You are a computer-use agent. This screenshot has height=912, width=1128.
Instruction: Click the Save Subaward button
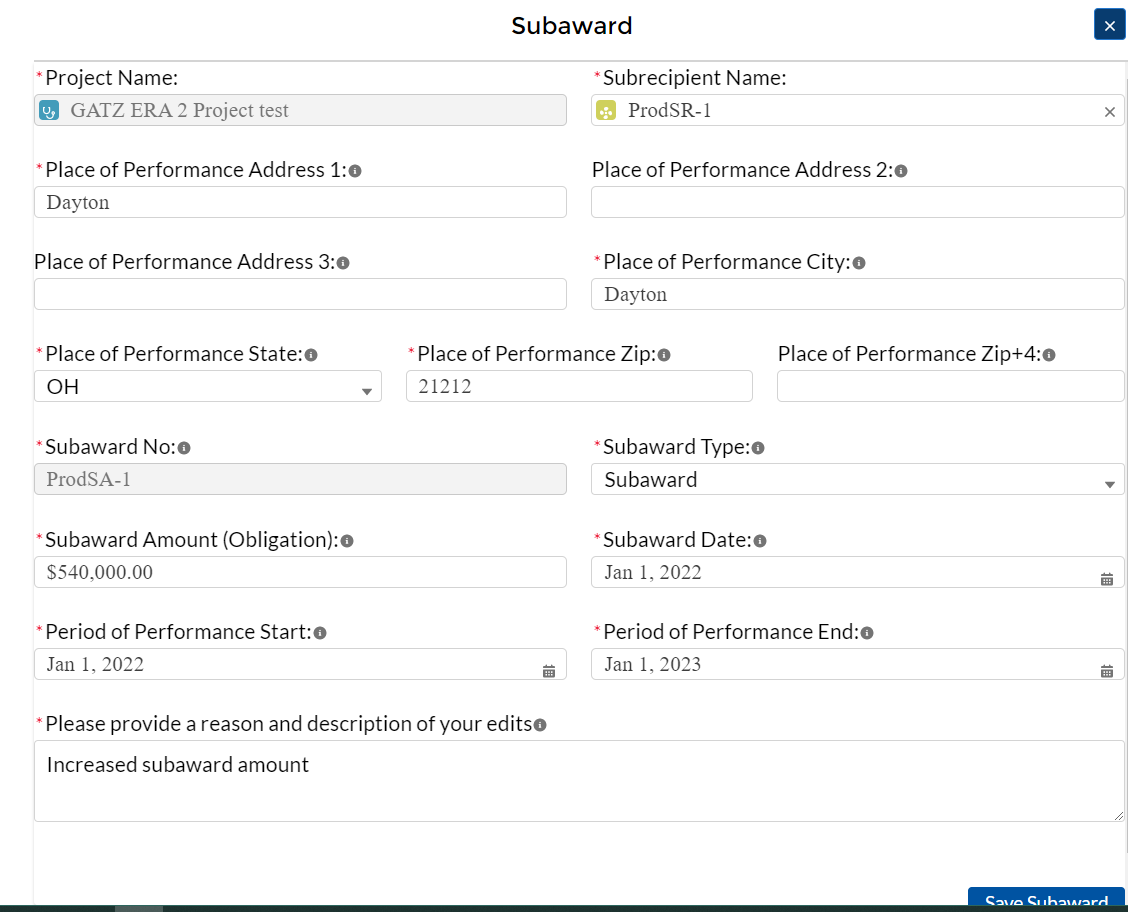pyautogui.click(x=1046, y=900)
